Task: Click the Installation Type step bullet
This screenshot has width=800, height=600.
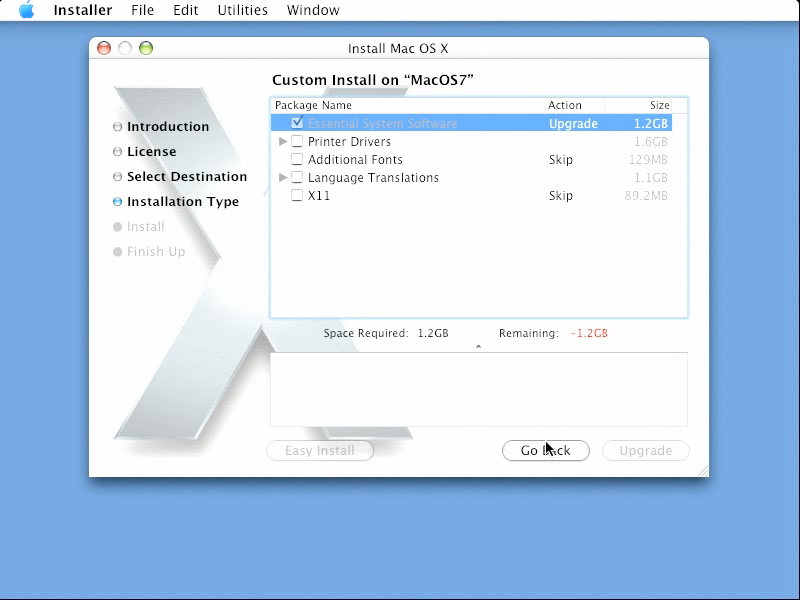Action: pyautogui.click(x=117, y=202)
